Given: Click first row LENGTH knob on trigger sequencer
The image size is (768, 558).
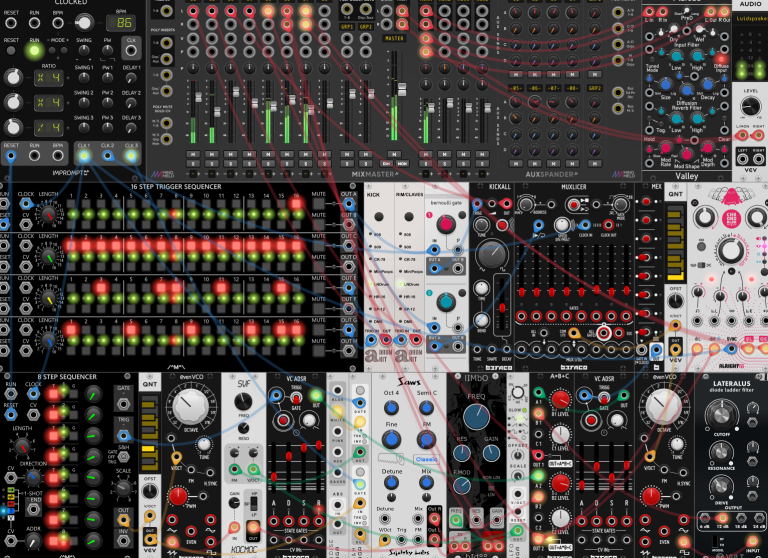Looking at the screenshot, I should coord(48,214).
